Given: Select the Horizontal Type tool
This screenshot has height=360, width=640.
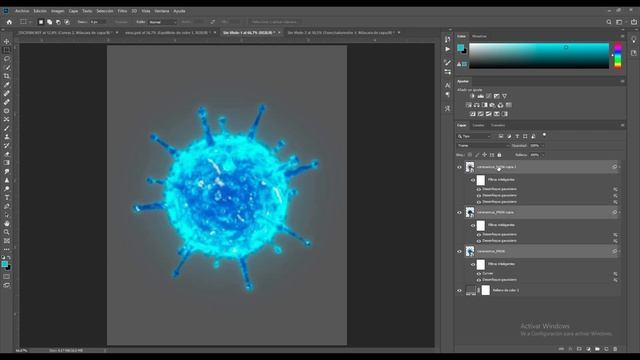Looking at the screenshot, I should point(7,198).
